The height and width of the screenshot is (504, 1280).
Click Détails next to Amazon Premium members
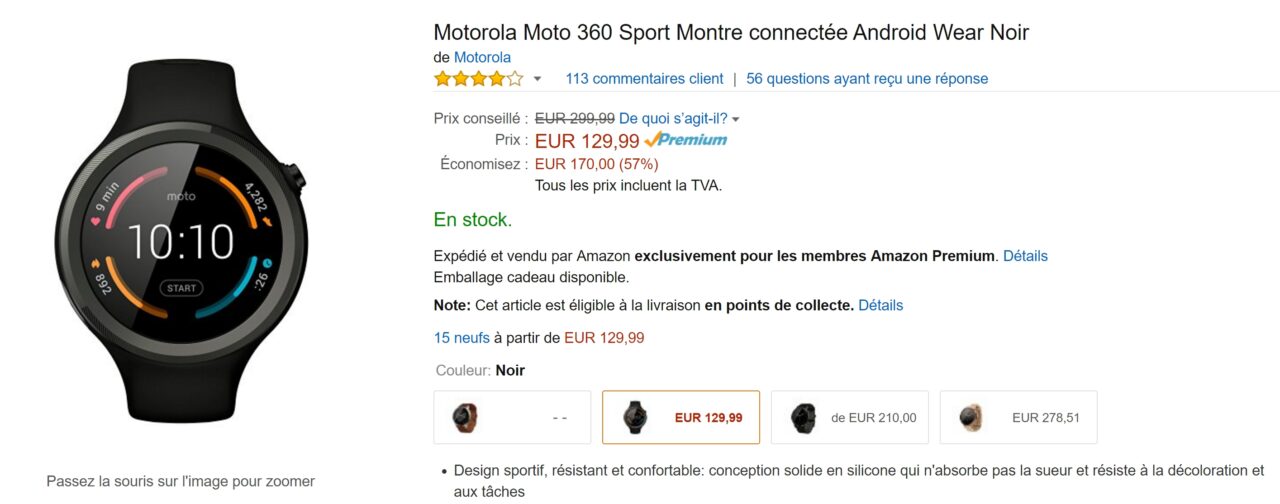[1025, 256]
